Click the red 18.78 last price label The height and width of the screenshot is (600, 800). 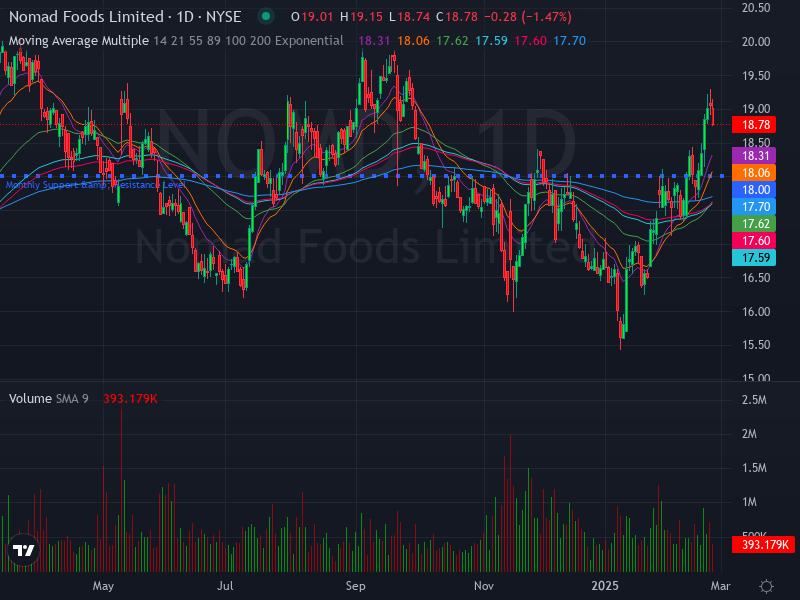click(x=756, y=125)
